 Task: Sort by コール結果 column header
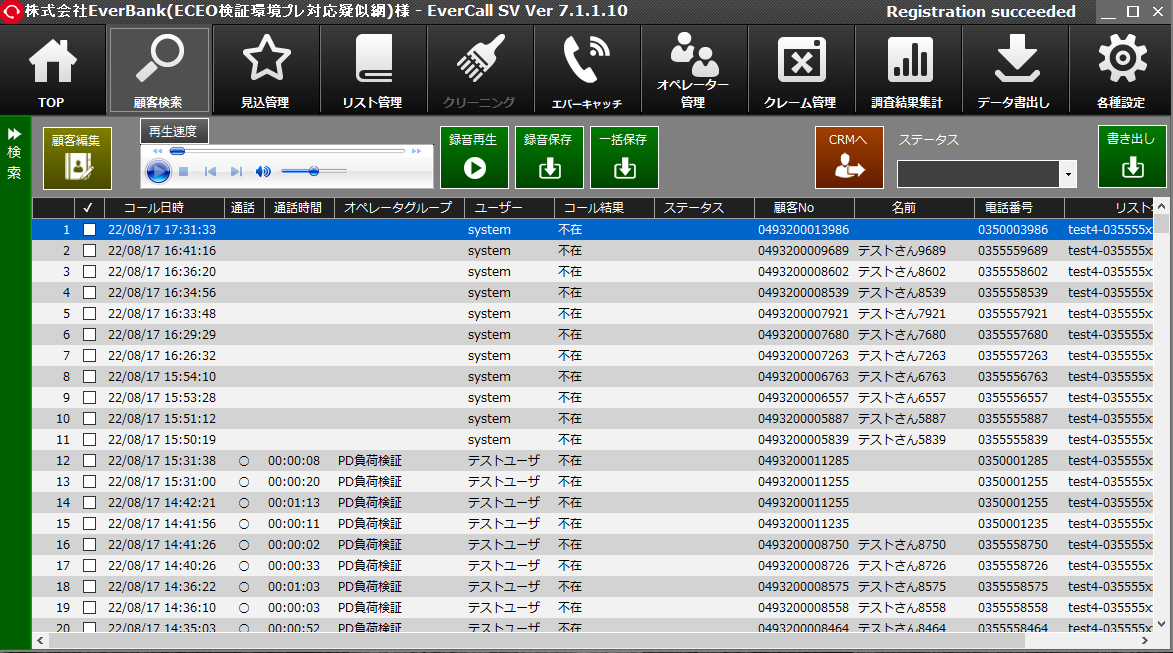pos(604,208)
